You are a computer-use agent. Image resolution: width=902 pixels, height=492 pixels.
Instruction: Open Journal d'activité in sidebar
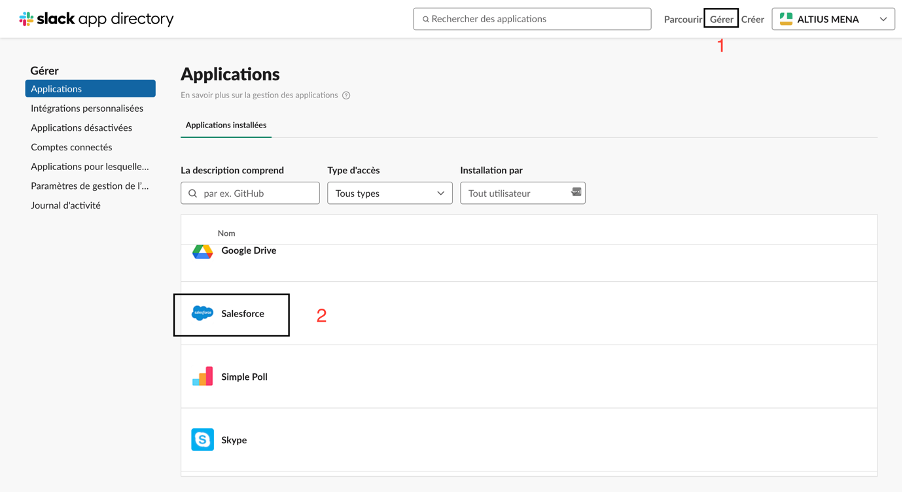pos(66,205)
